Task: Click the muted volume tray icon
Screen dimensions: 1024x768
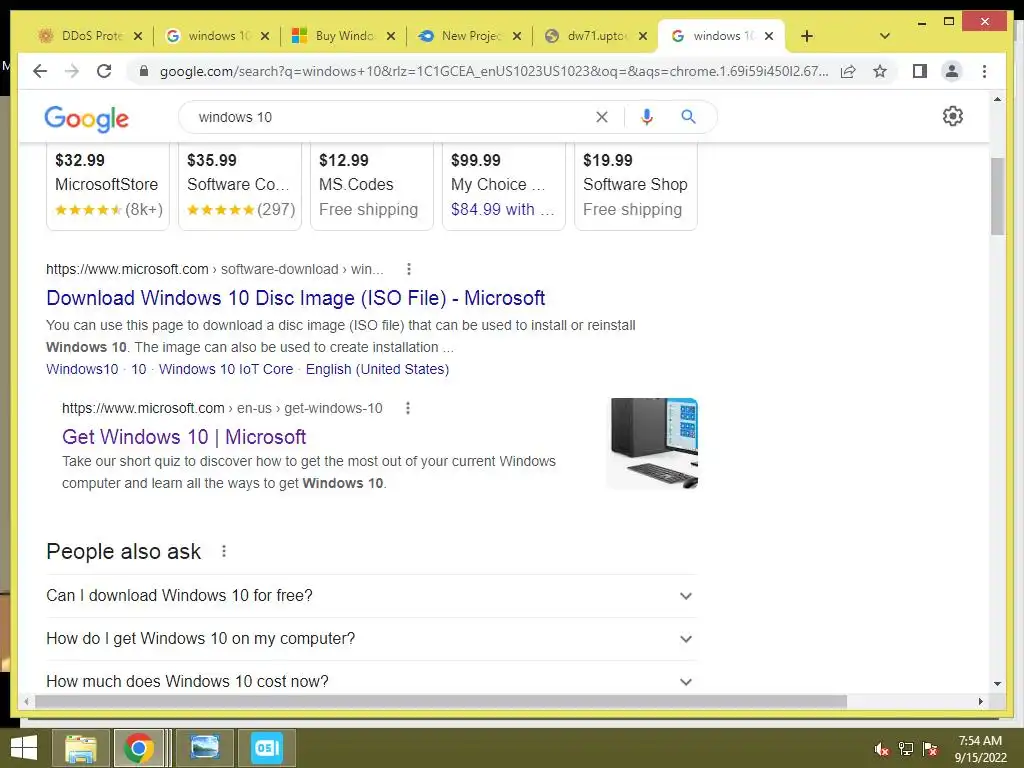Action: click(881, 749)
